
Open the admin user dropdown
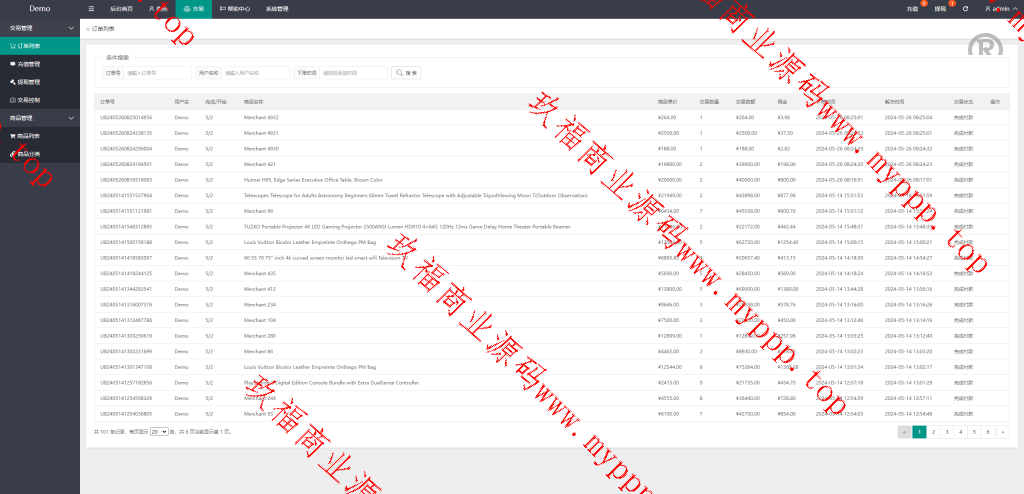(998, 8)
